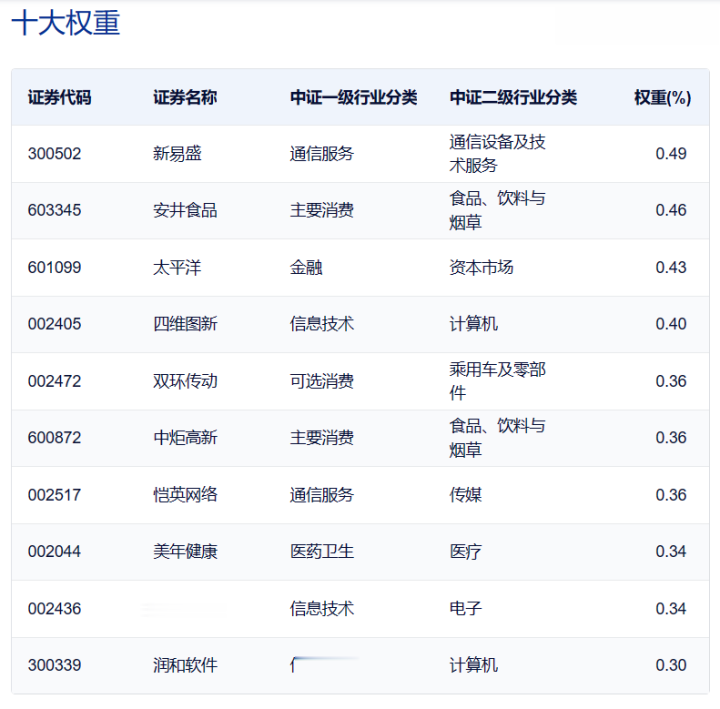
Task: Select security name 太平洋
Action: point(177,267)
